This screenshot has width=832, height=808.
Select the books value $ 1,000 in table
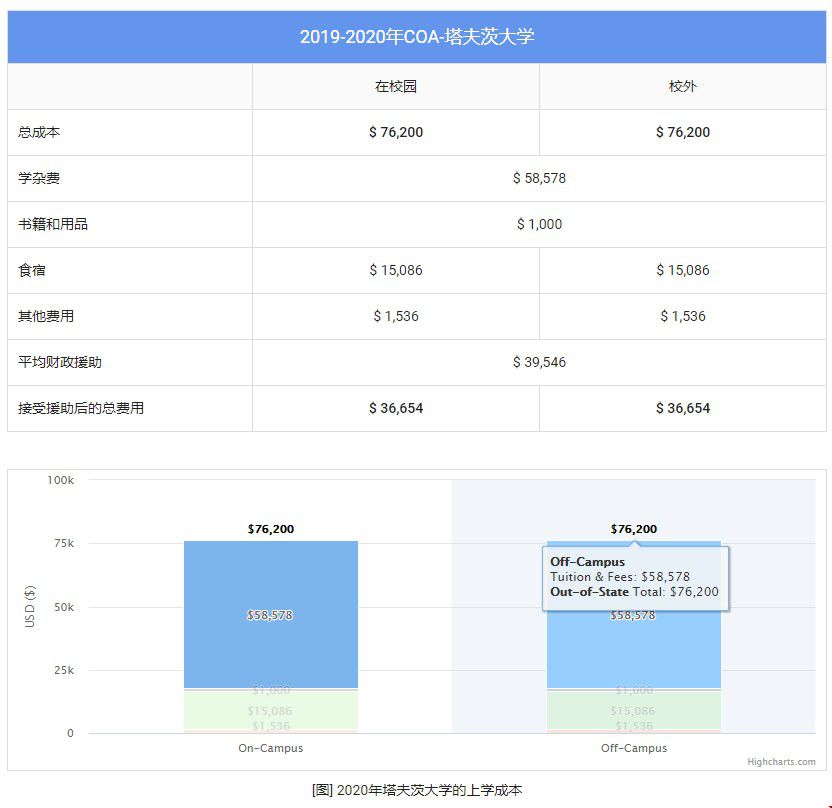(x=539, y=224)
